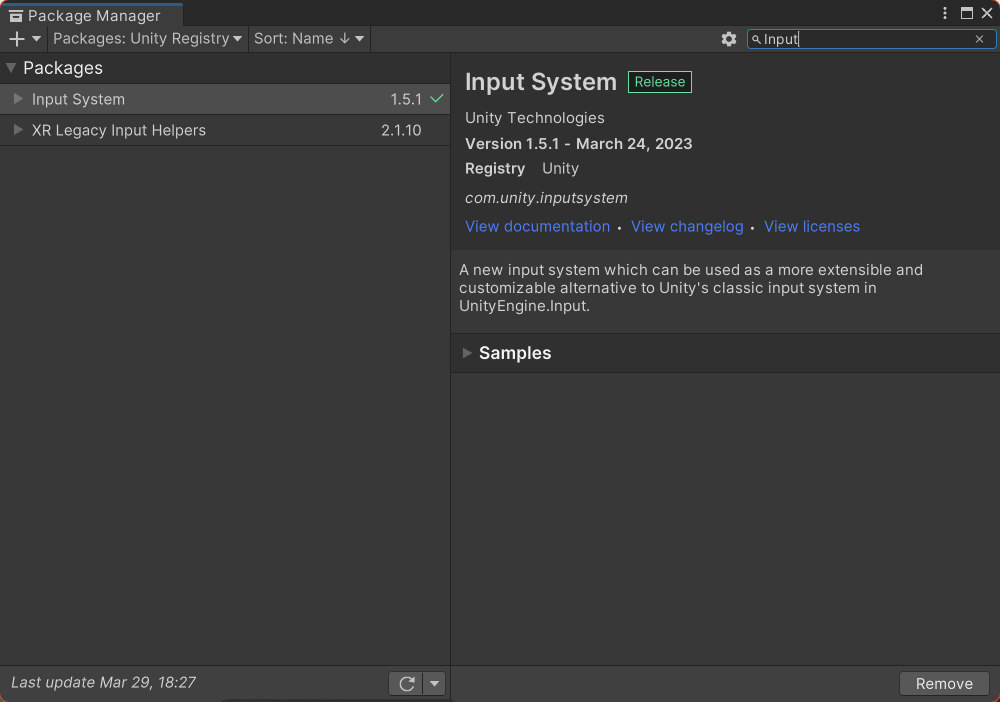Select the XR Legacy Input Helpers package
Screen dimensions: 1000x702
pos(224,131)
